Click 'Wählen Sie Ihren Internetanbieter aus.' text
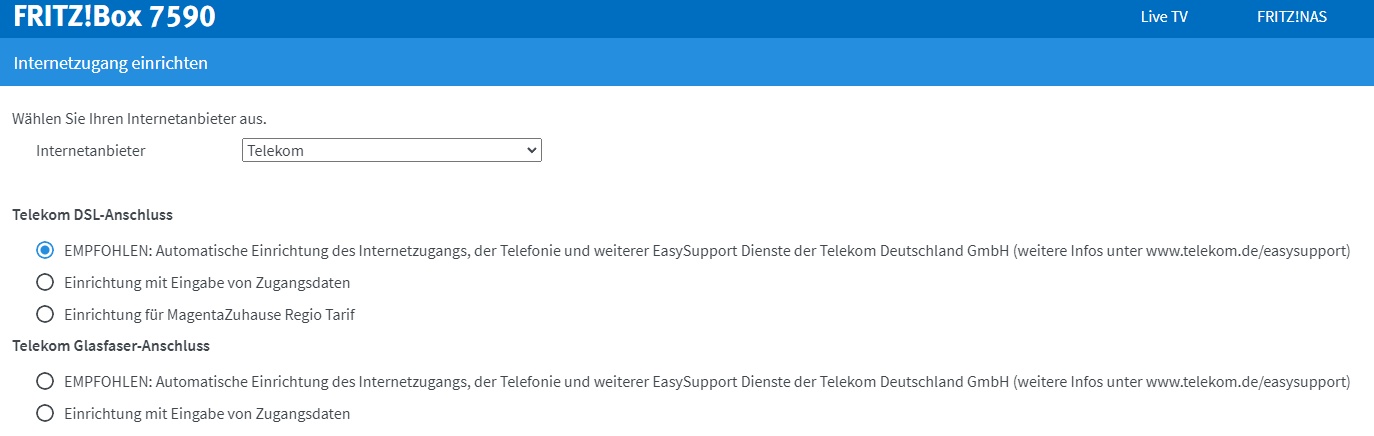This screenshot has height=436, width=1374. point(139,119)
